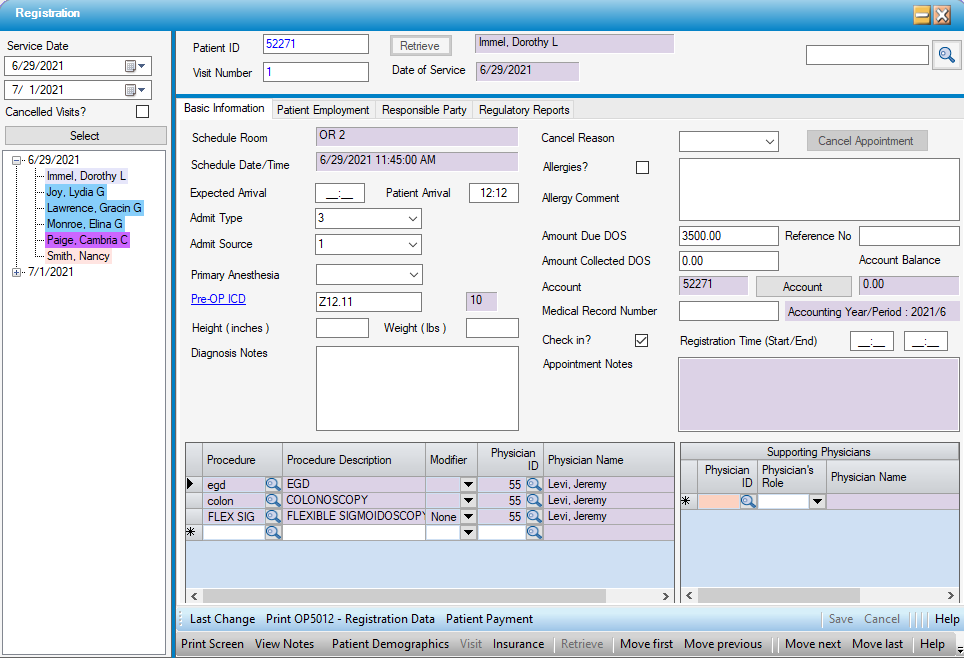Viewport: 964px width, 658px height.
Task: Click the search magnifier button at top right
Action: pos(945,56)
